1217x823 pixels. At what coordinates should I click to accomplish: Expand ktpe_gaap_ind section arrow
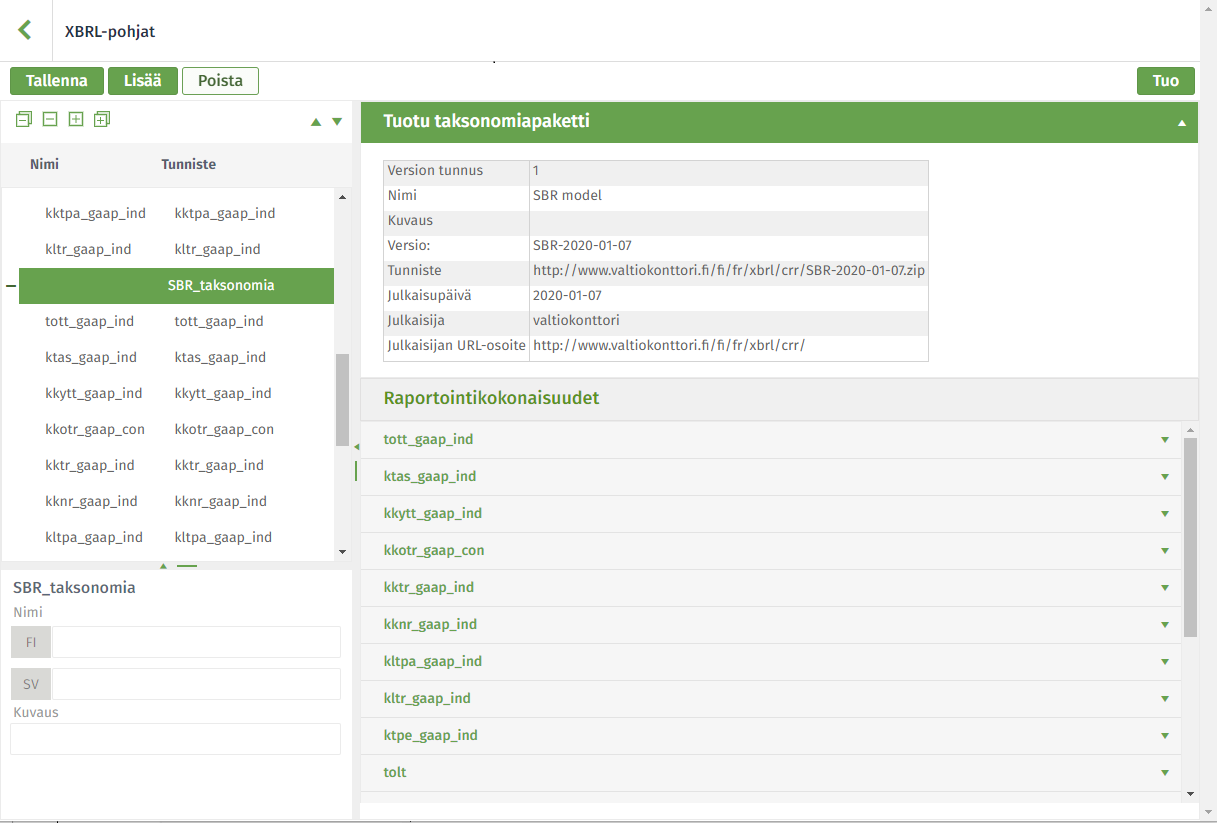[x=1165, y=736]
